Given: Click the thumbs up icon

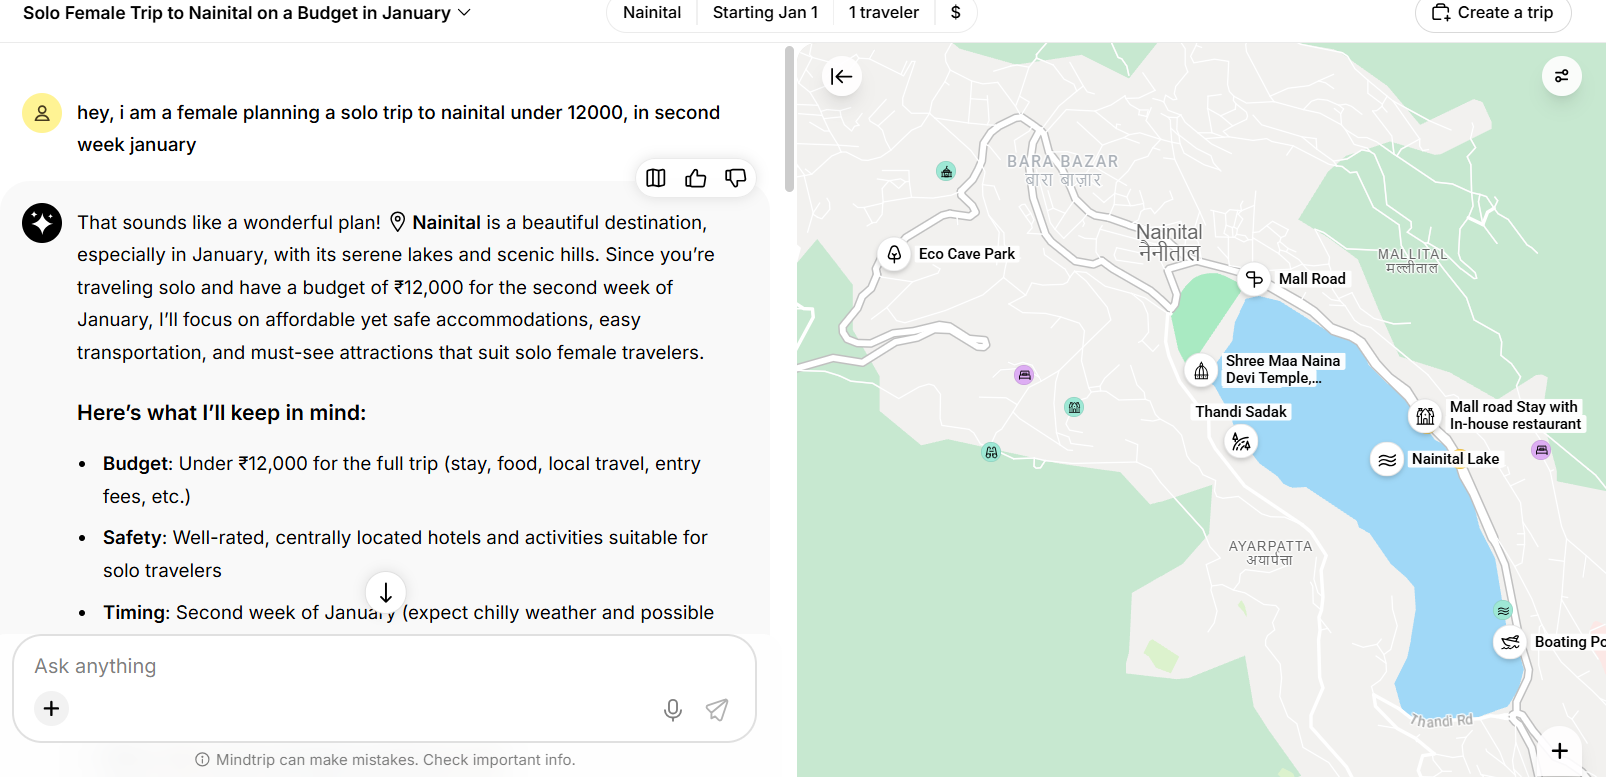Looking at the screenshot, I should pyautogui.click(x=695, y=178).
